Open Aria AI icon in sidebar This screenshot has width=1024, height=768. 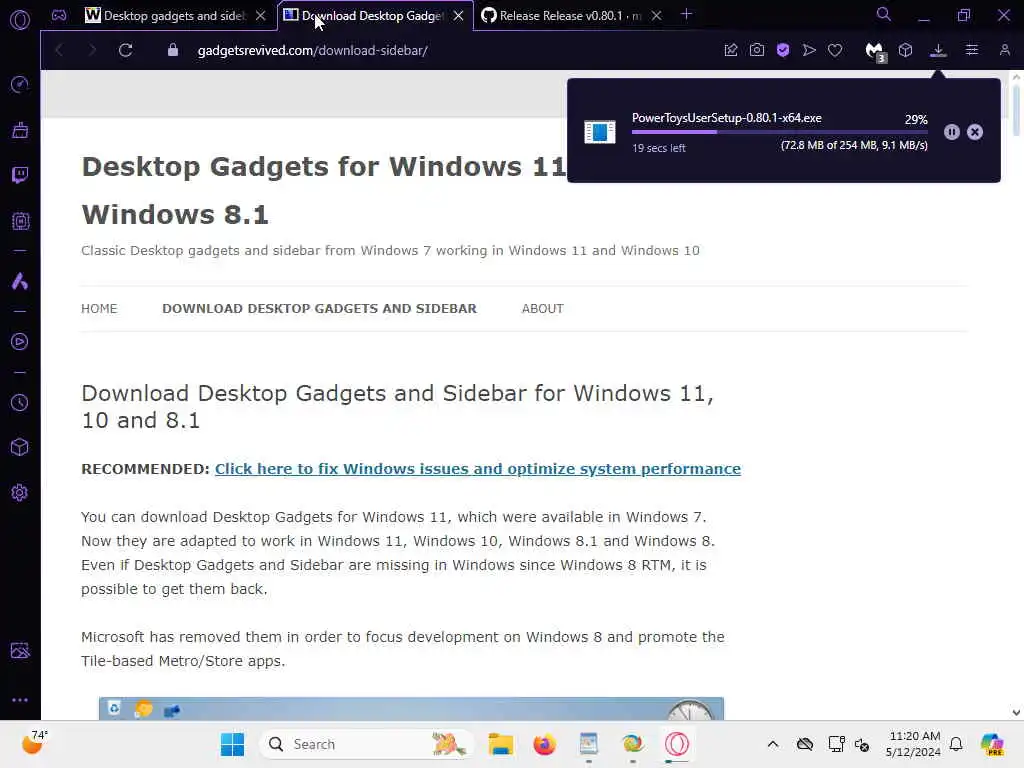coord(20,281)
